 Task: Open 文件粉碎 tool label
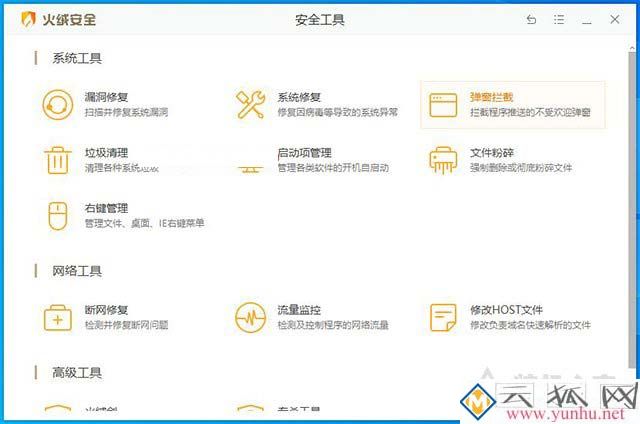coord(491,153)
